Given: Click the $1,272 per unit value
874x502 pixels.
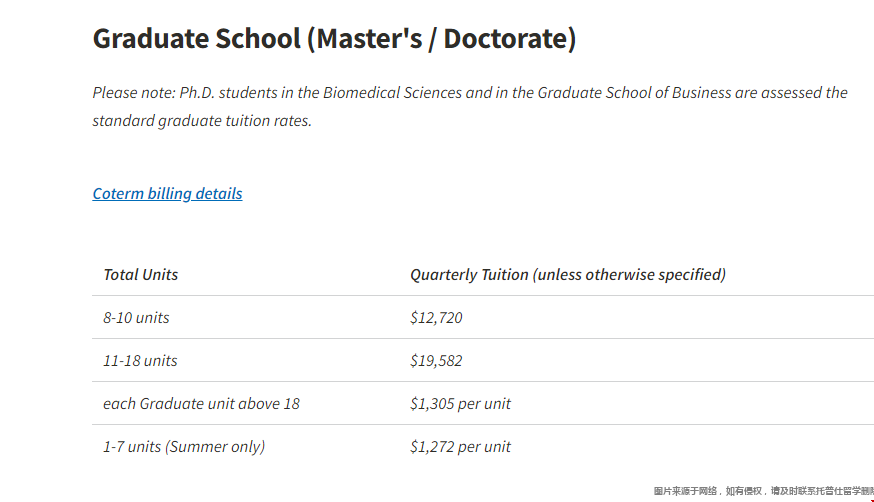Looking at the screenshot, I should tap(460, 447).
